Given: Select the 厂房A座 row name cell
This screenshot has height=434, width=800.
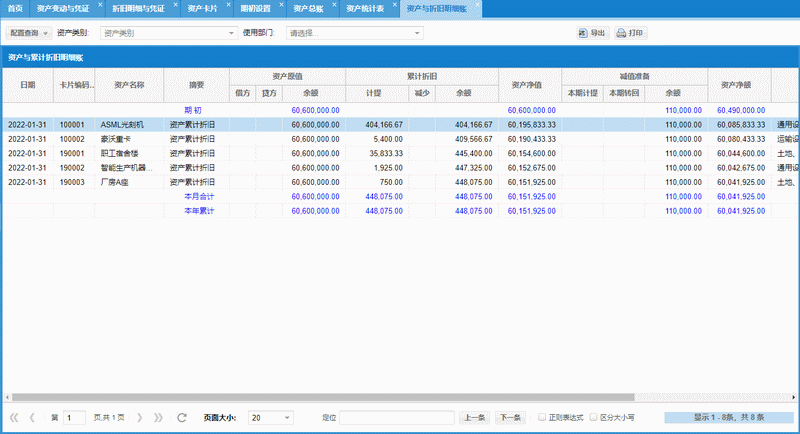Looking at the screenshot, I should pos(129,182).
